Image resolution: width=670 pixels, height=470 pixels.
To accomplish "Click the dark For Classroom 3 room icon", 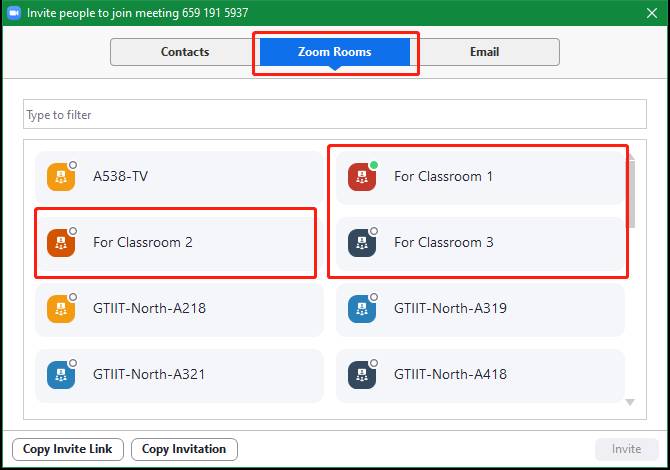I will click(362, 243).
